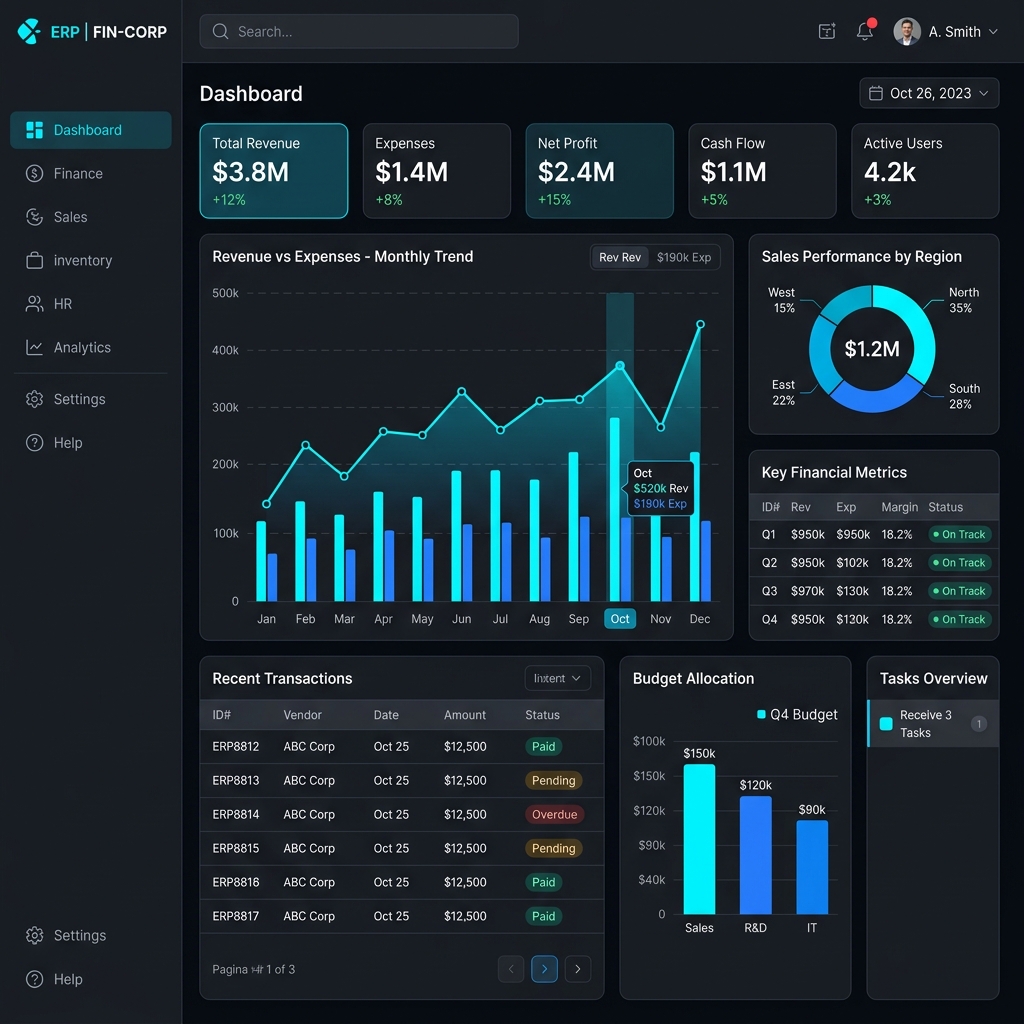Viewport: 1024px width, 1024px height.
Task: Click last outlined pagination arrow button
Action: click(577, 969)
